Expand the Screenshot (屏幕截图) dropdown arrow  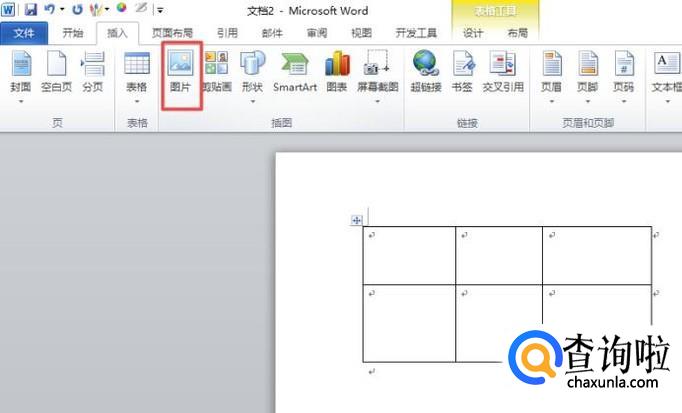coord(378,102)
